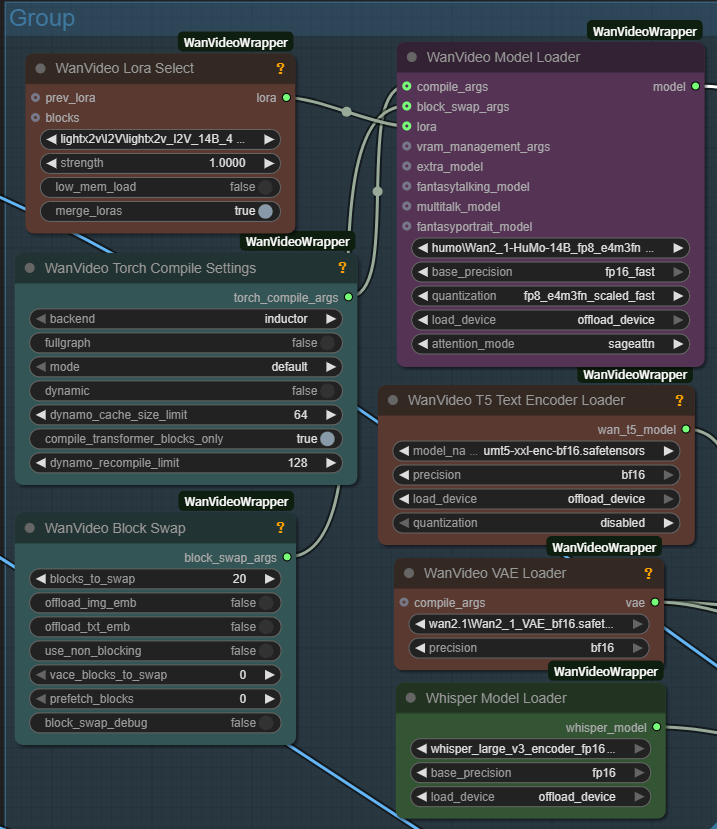The height and width of the screenshot is (829, 717).
Task: Click the fantasytalking_model input socket
Action: point(407,186)
